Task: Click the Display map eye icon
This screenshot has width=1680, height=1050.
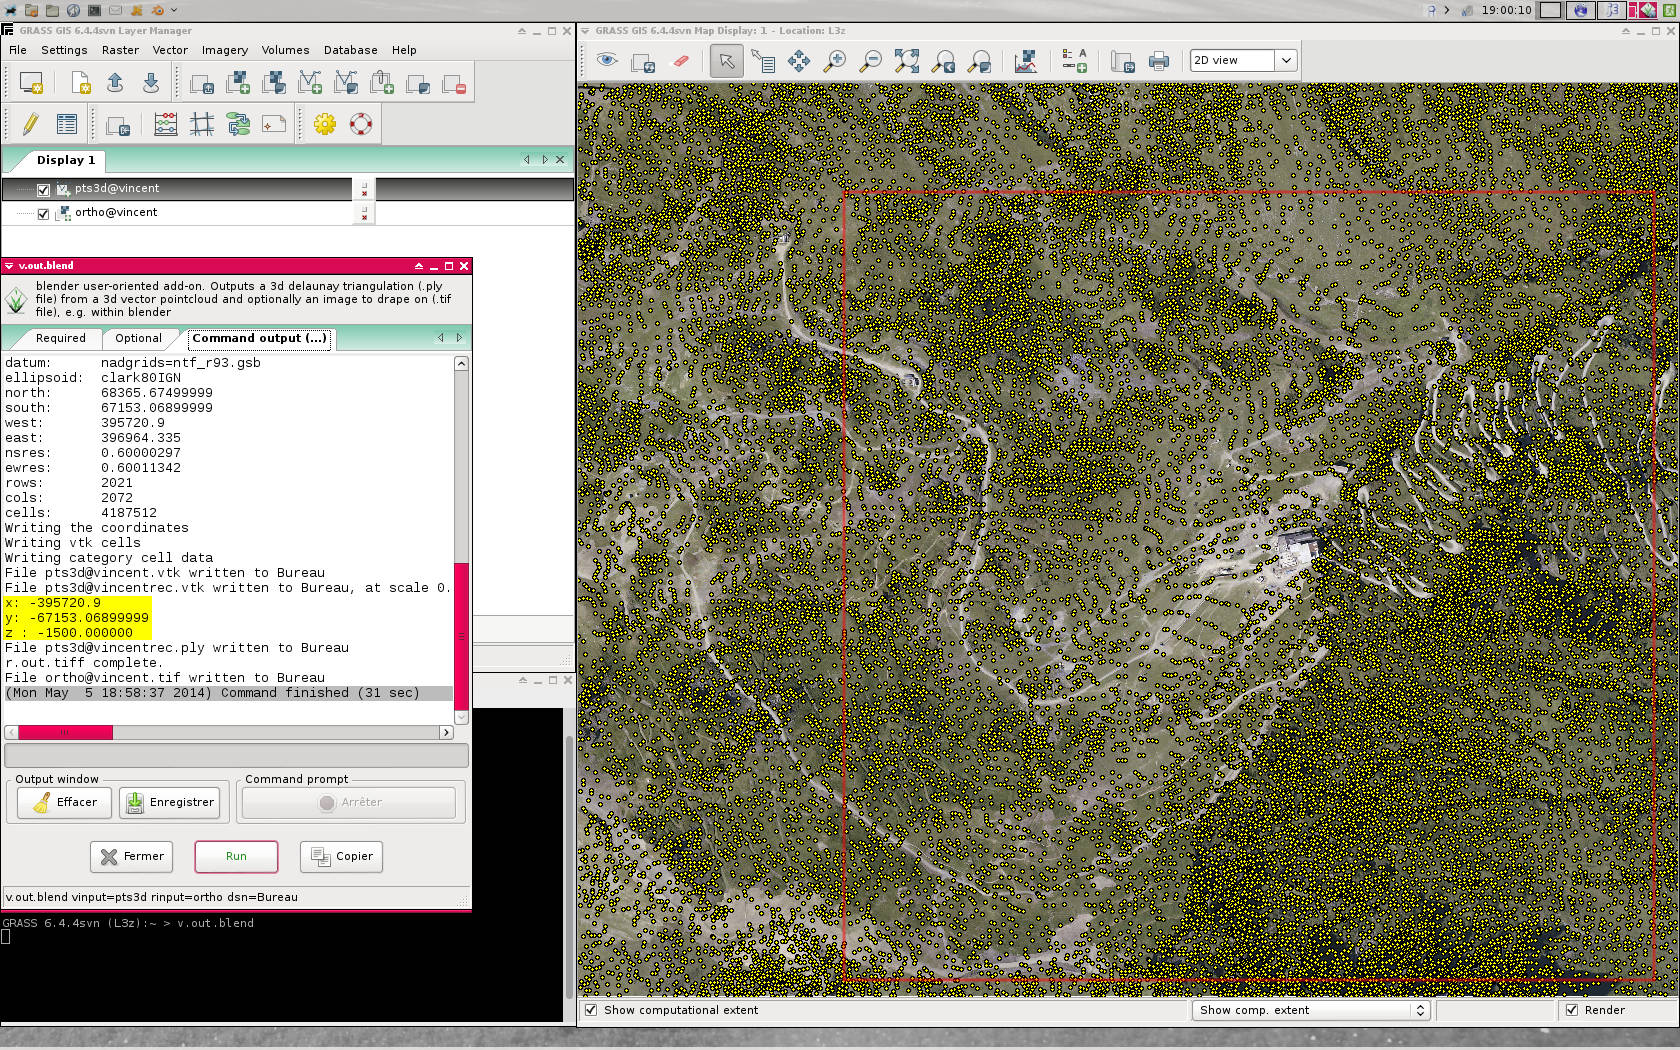Action: pyautogui.click(x=607, y=61)
